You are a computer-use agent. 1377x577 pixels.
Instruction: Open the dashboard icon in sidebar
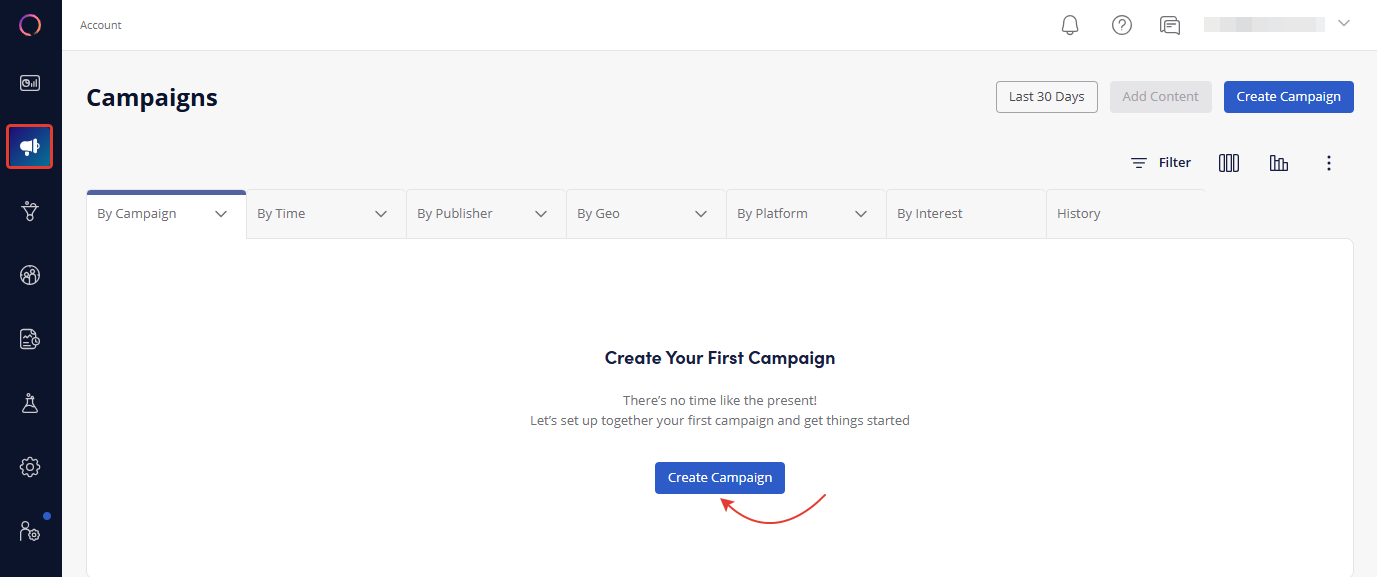pos(30,83)
